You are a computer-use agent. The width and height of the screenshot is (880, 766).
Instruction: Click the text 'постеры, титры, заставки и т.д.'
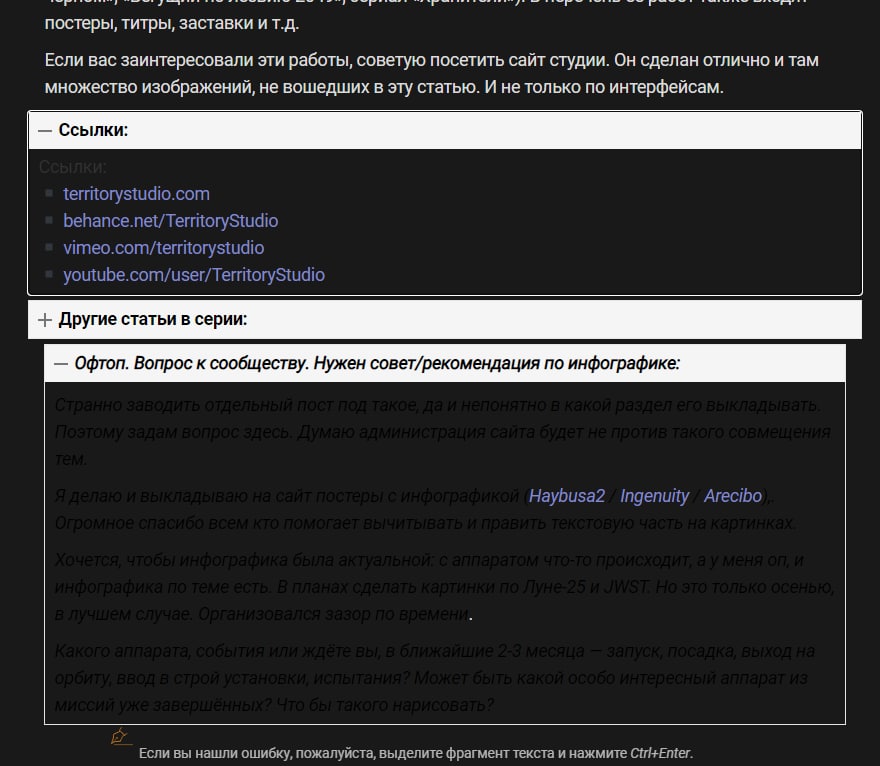click(172, 24)
